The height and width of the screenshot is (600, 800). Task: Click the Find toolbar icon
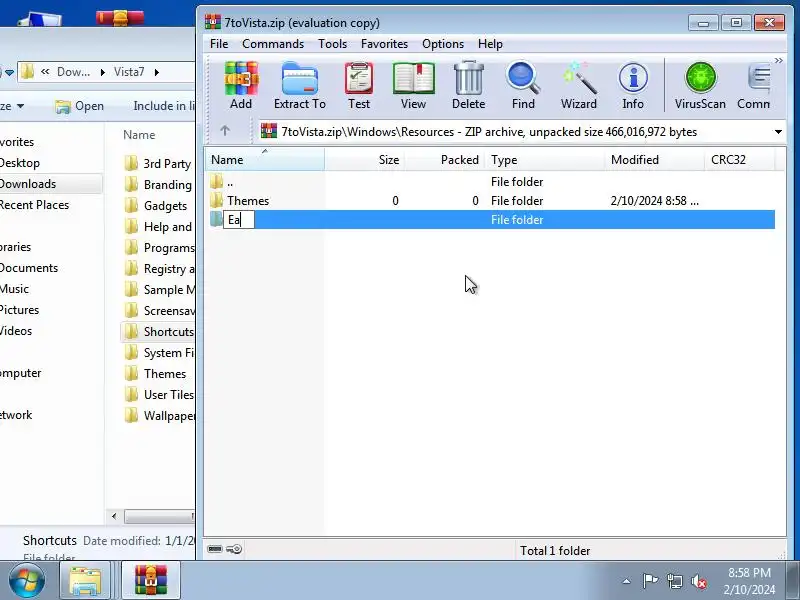coord(523,86)
